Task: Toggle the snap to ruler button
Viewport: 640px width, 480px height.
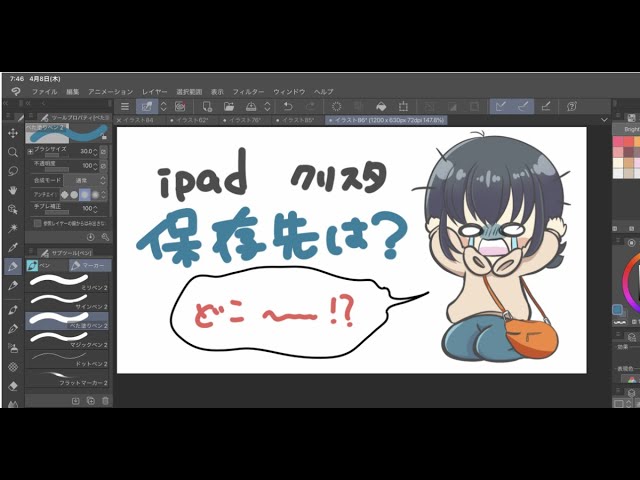Action: tap(500, 107)
